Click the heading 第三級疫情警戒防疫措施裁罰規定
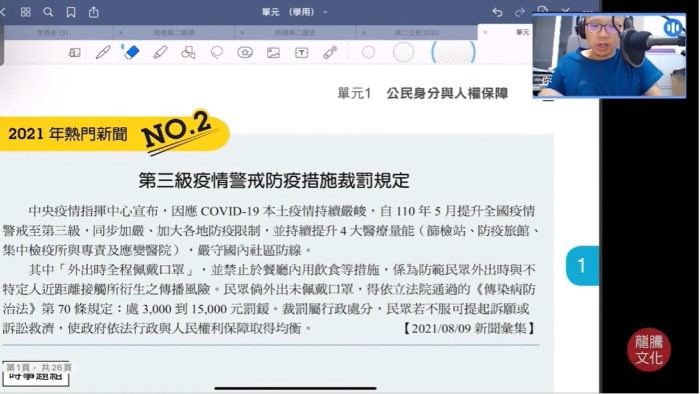The height and width of the screenshot is (394, 700). coord(274,181)
